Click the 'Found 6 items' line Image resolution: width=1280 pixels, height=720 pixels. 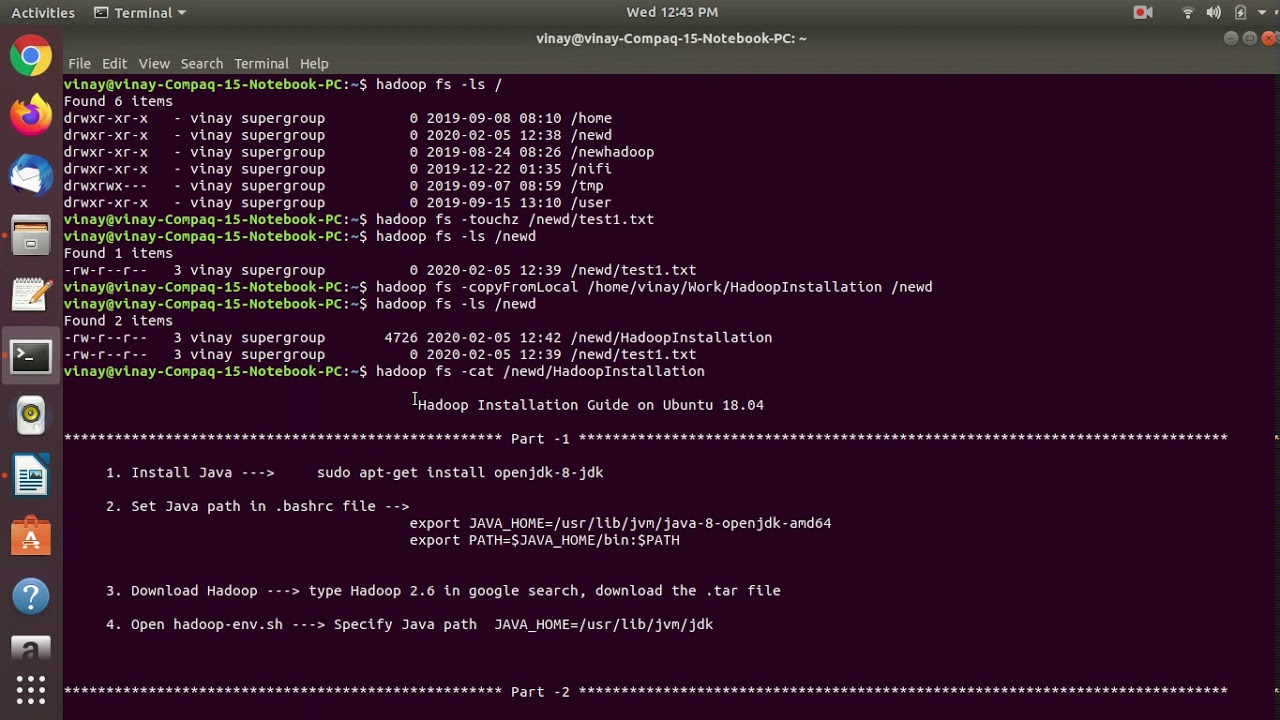(x=118, y=101)
